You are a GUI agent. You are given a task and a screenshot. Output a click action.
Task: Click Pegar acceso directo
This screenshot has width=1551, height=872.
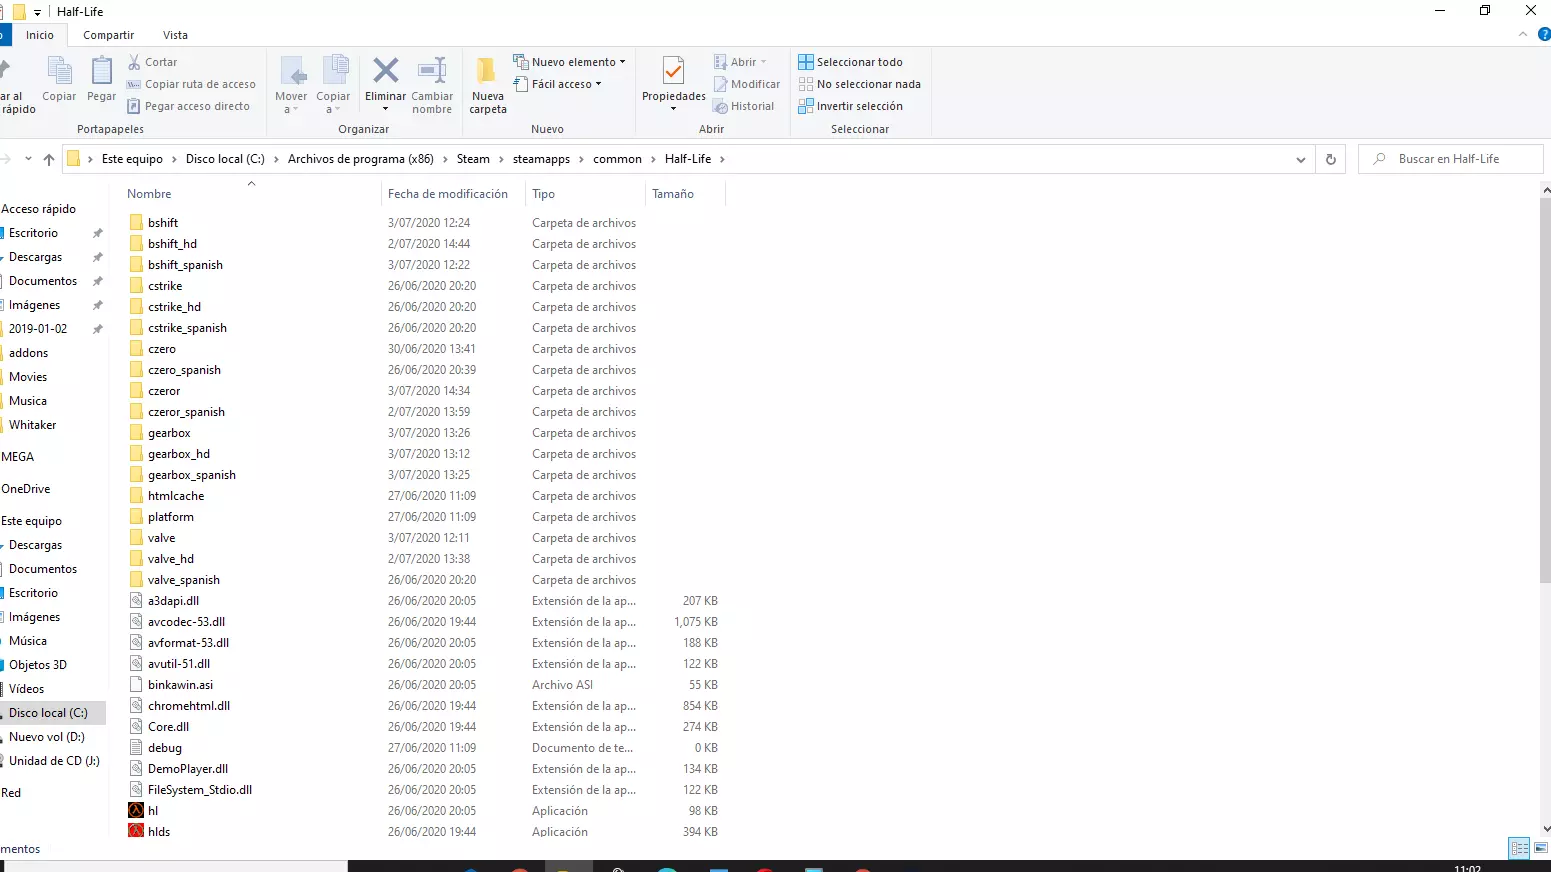click(x=188, y=106)
